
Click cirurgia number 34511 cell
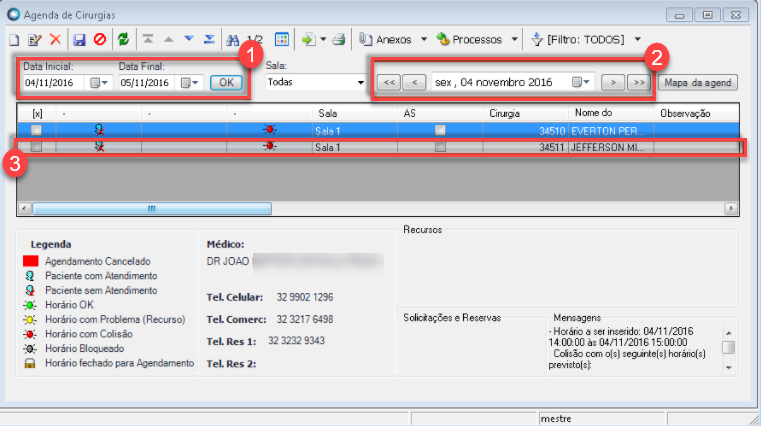(x=526, y=147)
